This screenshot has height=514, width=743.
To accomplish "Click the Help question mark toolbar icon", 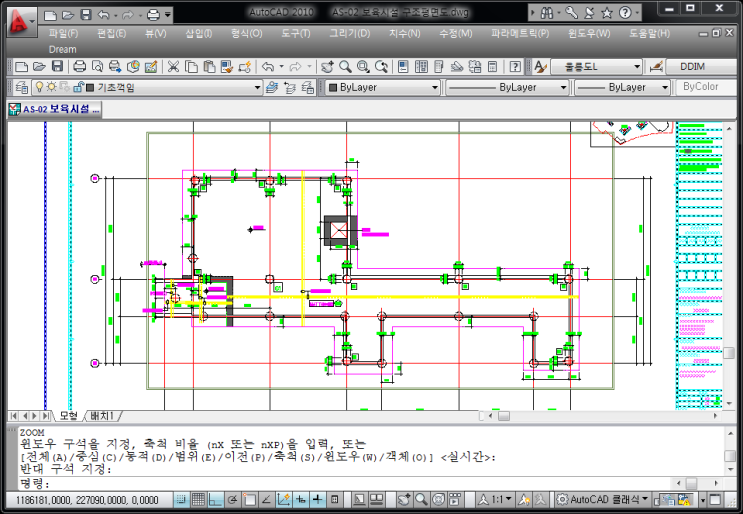I will (515, 67).
